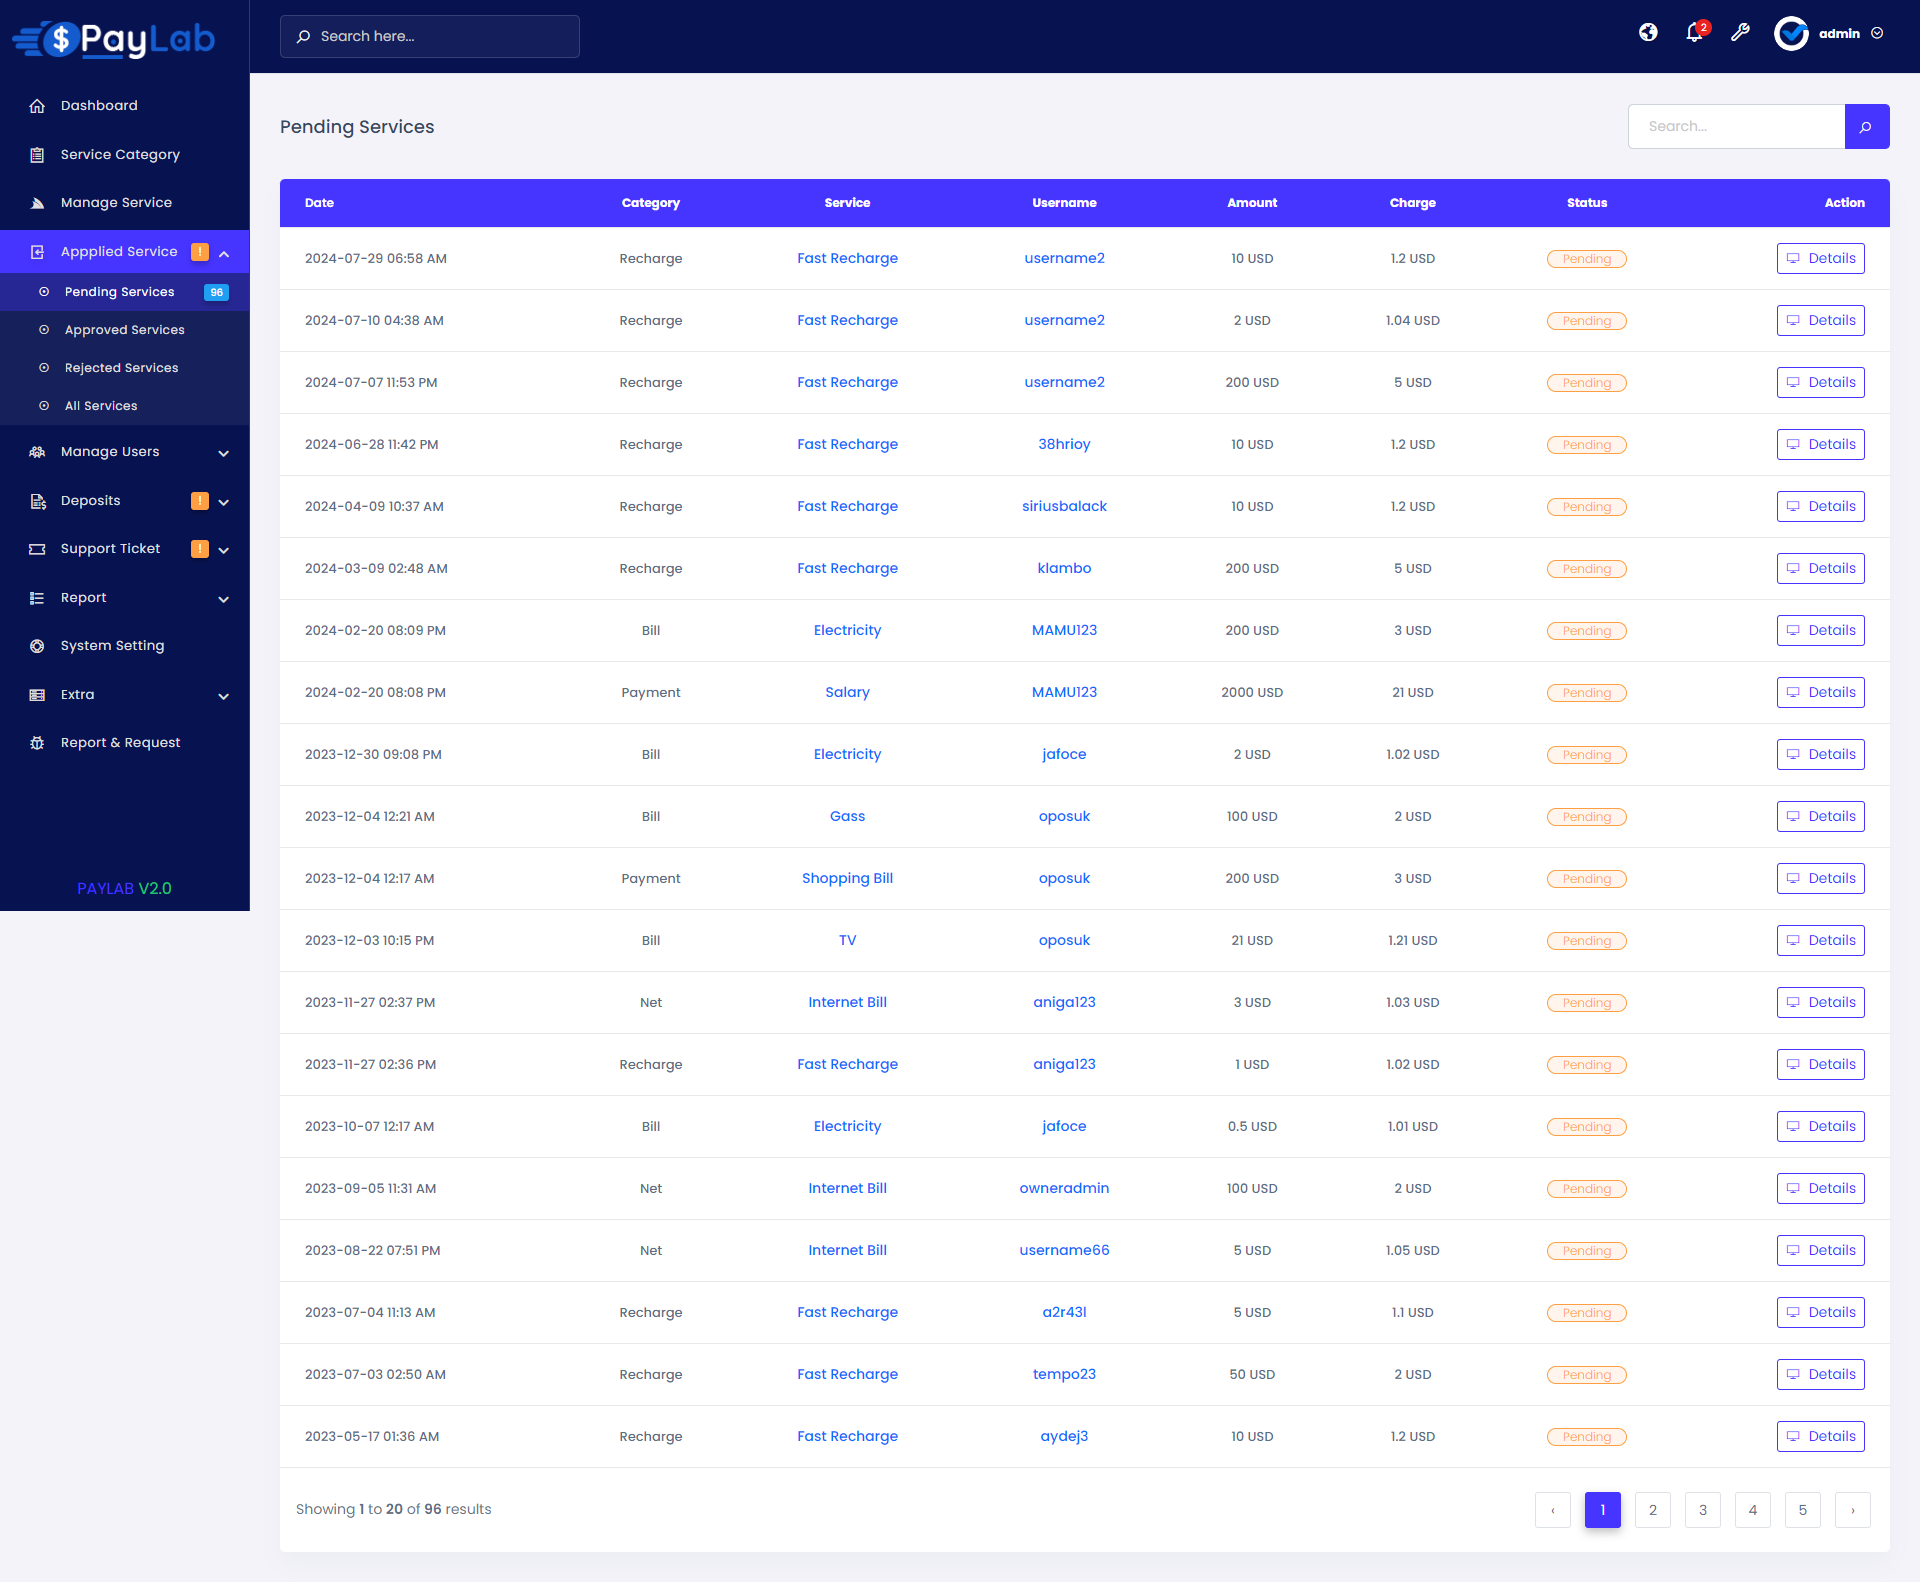Open the oposuk username link on the Gass bill row
This screenshot has width=1920, height=1582.
pyautogui.click(x=1064, y=816)
